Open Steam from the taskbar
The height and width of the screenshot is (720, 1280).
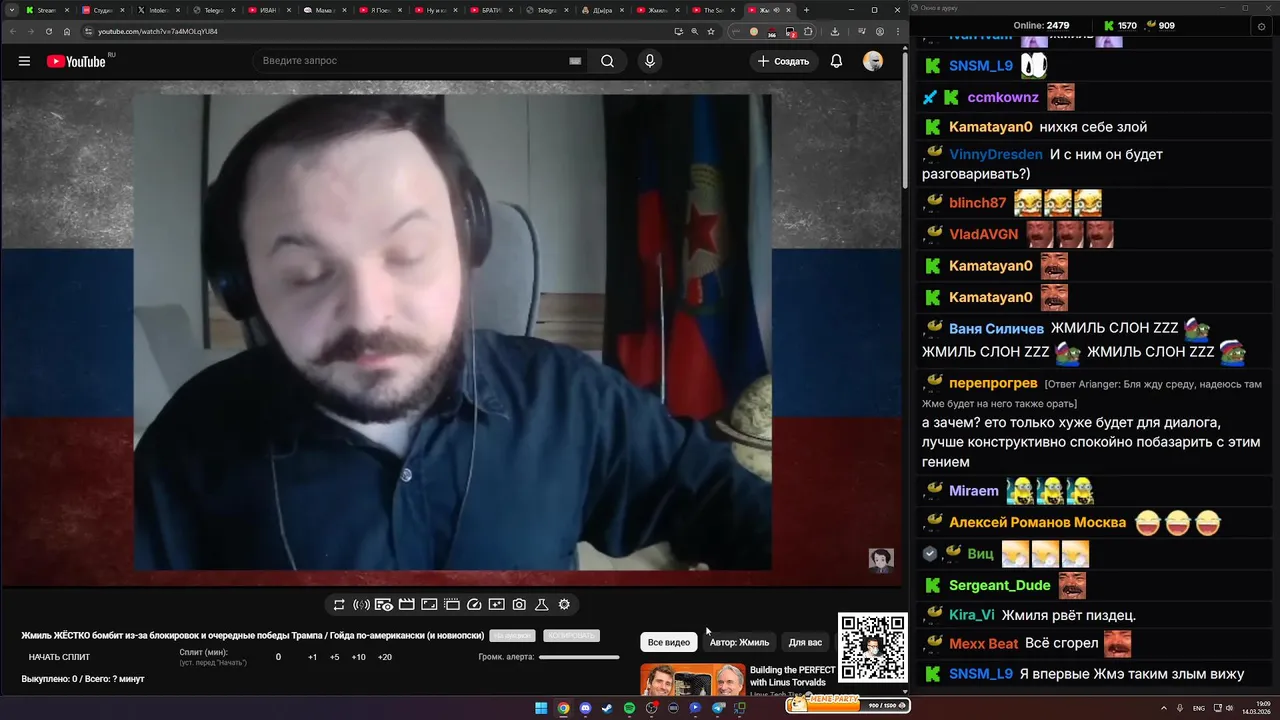tap(607, 708)
